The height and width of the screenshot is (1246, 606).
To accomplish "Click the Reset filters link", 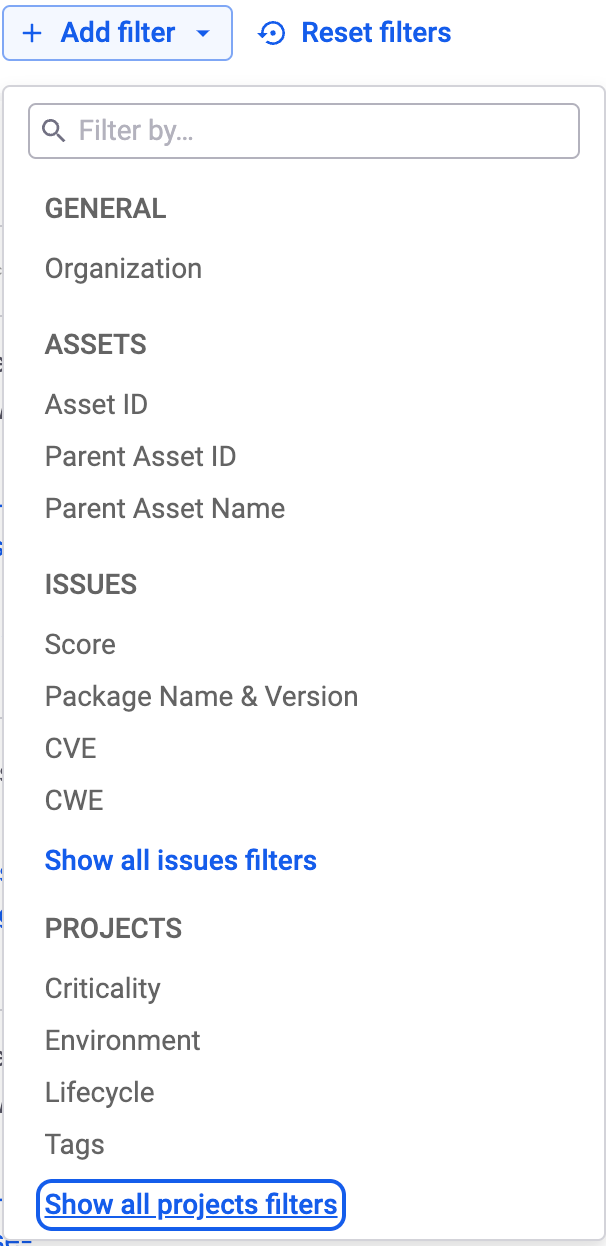I will tap(354, 33).
